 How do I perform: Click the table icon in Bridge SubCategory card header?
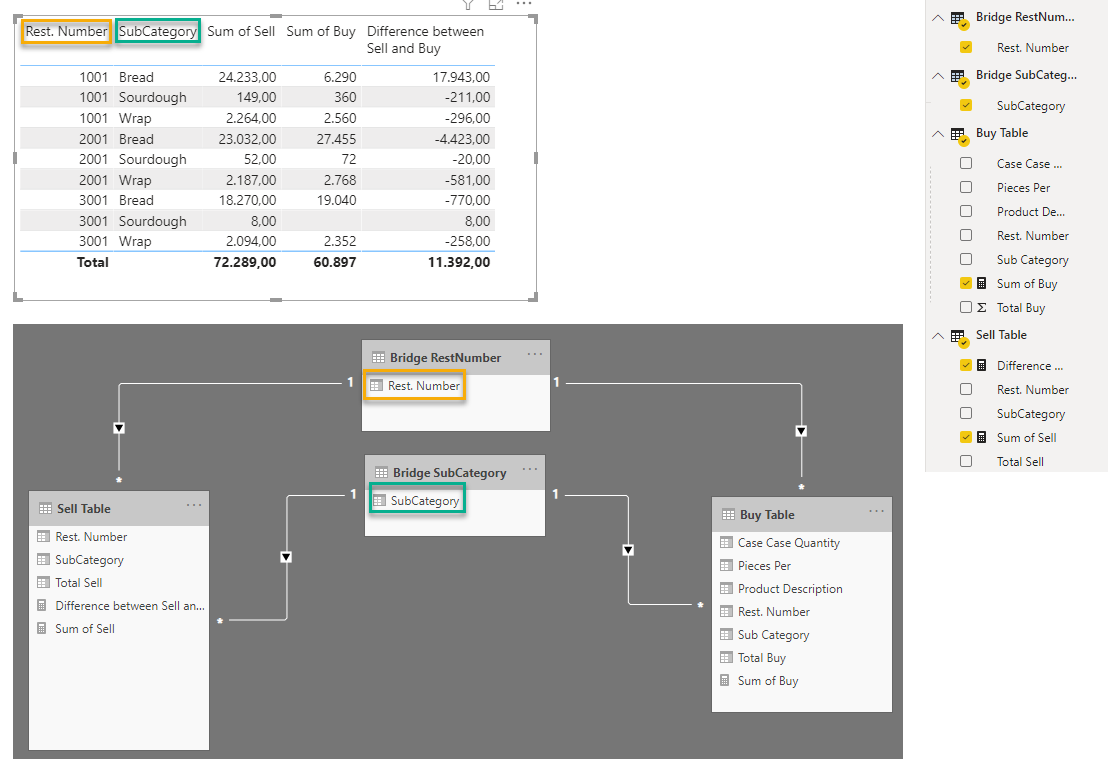point(382,473)
